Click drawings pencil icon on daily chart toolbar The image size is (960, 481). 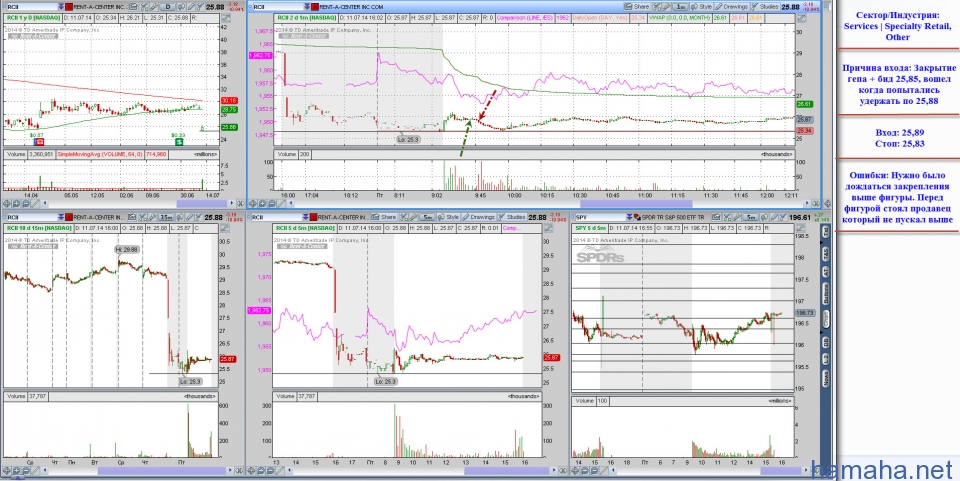click(x=191, y=7)
